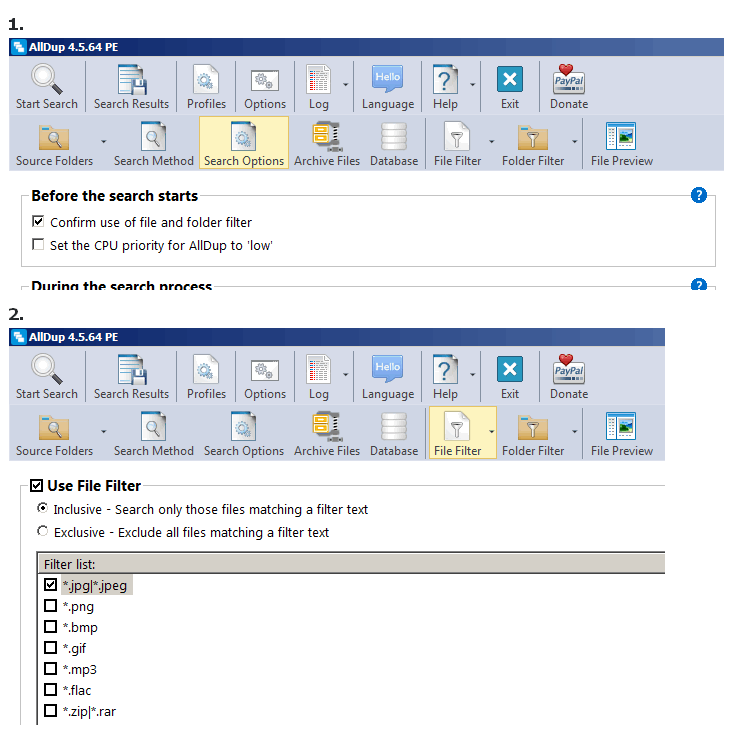Select the 'Exclusive' filter mode radio button
This screenshot has width=733, height=734.
pos(42,532)
